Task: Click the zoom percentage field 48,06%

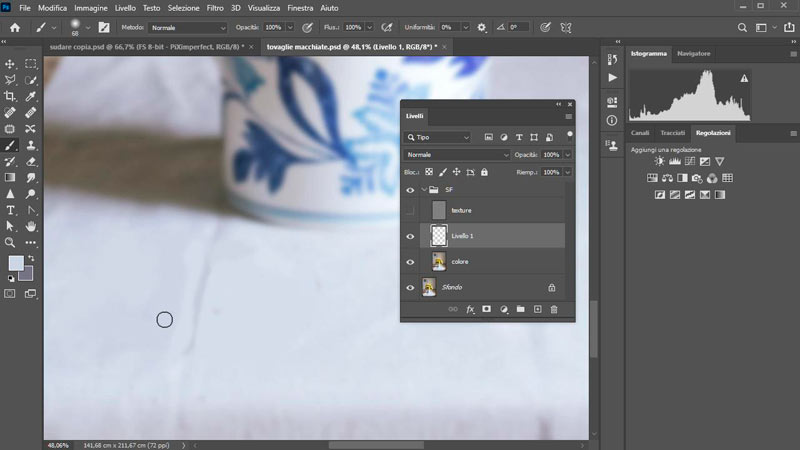Action: [x=58, y=445]
